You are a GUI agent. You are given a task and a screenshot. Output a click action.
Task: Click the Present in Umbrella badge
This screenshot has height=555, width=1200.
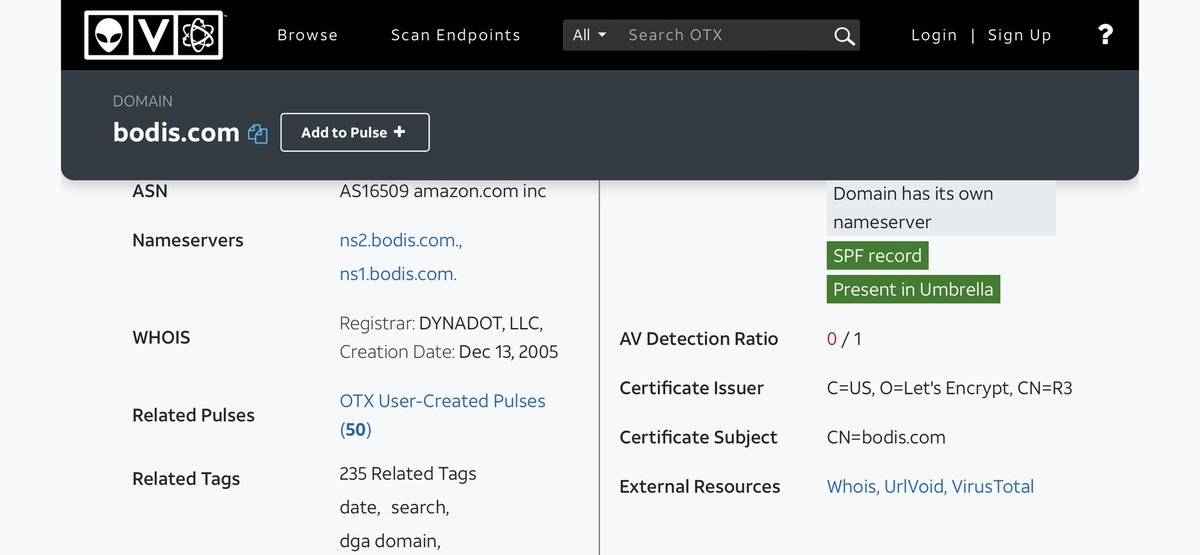913,290
